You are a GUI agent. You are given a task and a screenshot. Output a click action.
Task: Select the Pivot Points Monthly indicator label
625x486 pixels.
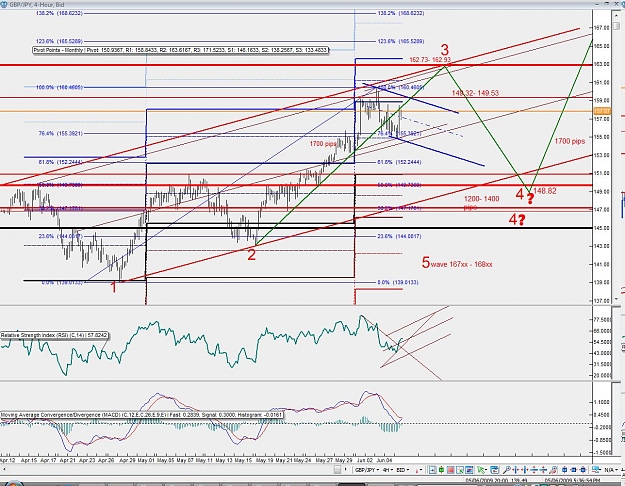(x=180, y=50)
